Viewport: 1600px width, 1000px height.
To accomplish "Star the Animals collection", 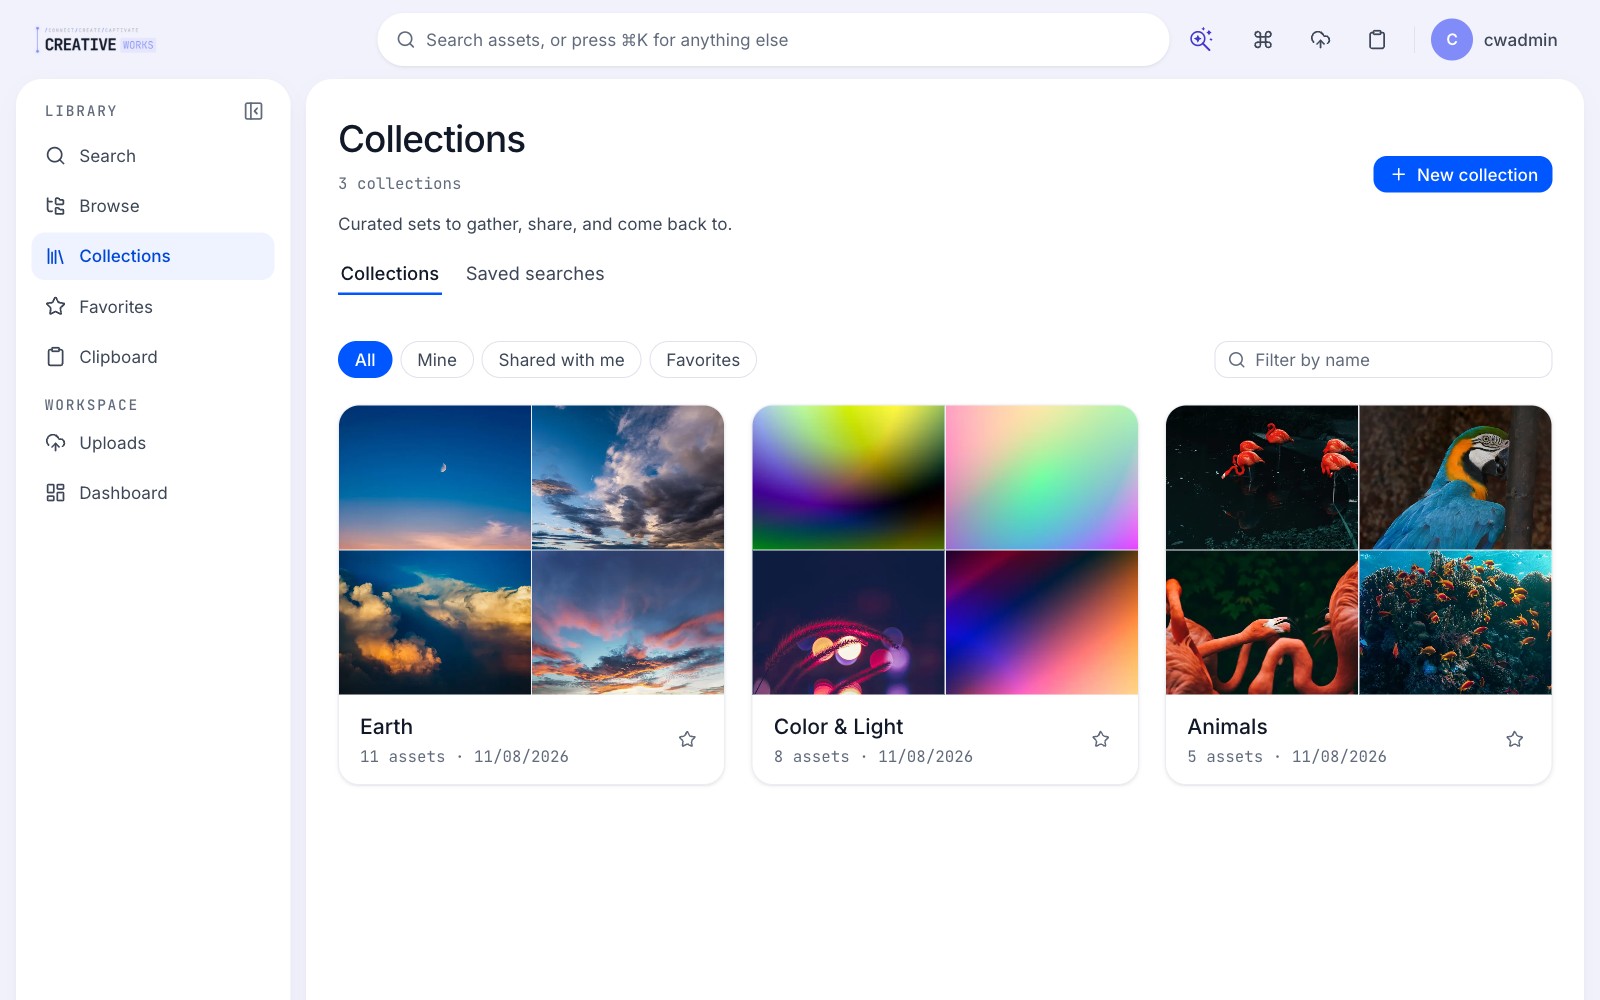I will point(1515,739).
